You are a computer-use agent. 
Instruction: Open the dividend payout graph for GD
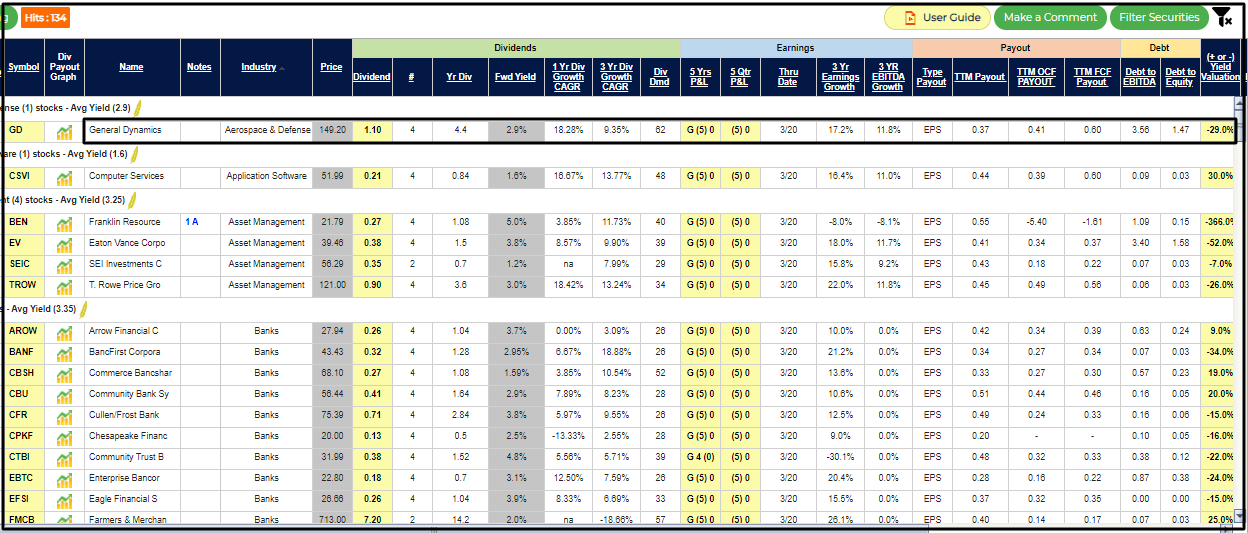(x=65, y=130)
